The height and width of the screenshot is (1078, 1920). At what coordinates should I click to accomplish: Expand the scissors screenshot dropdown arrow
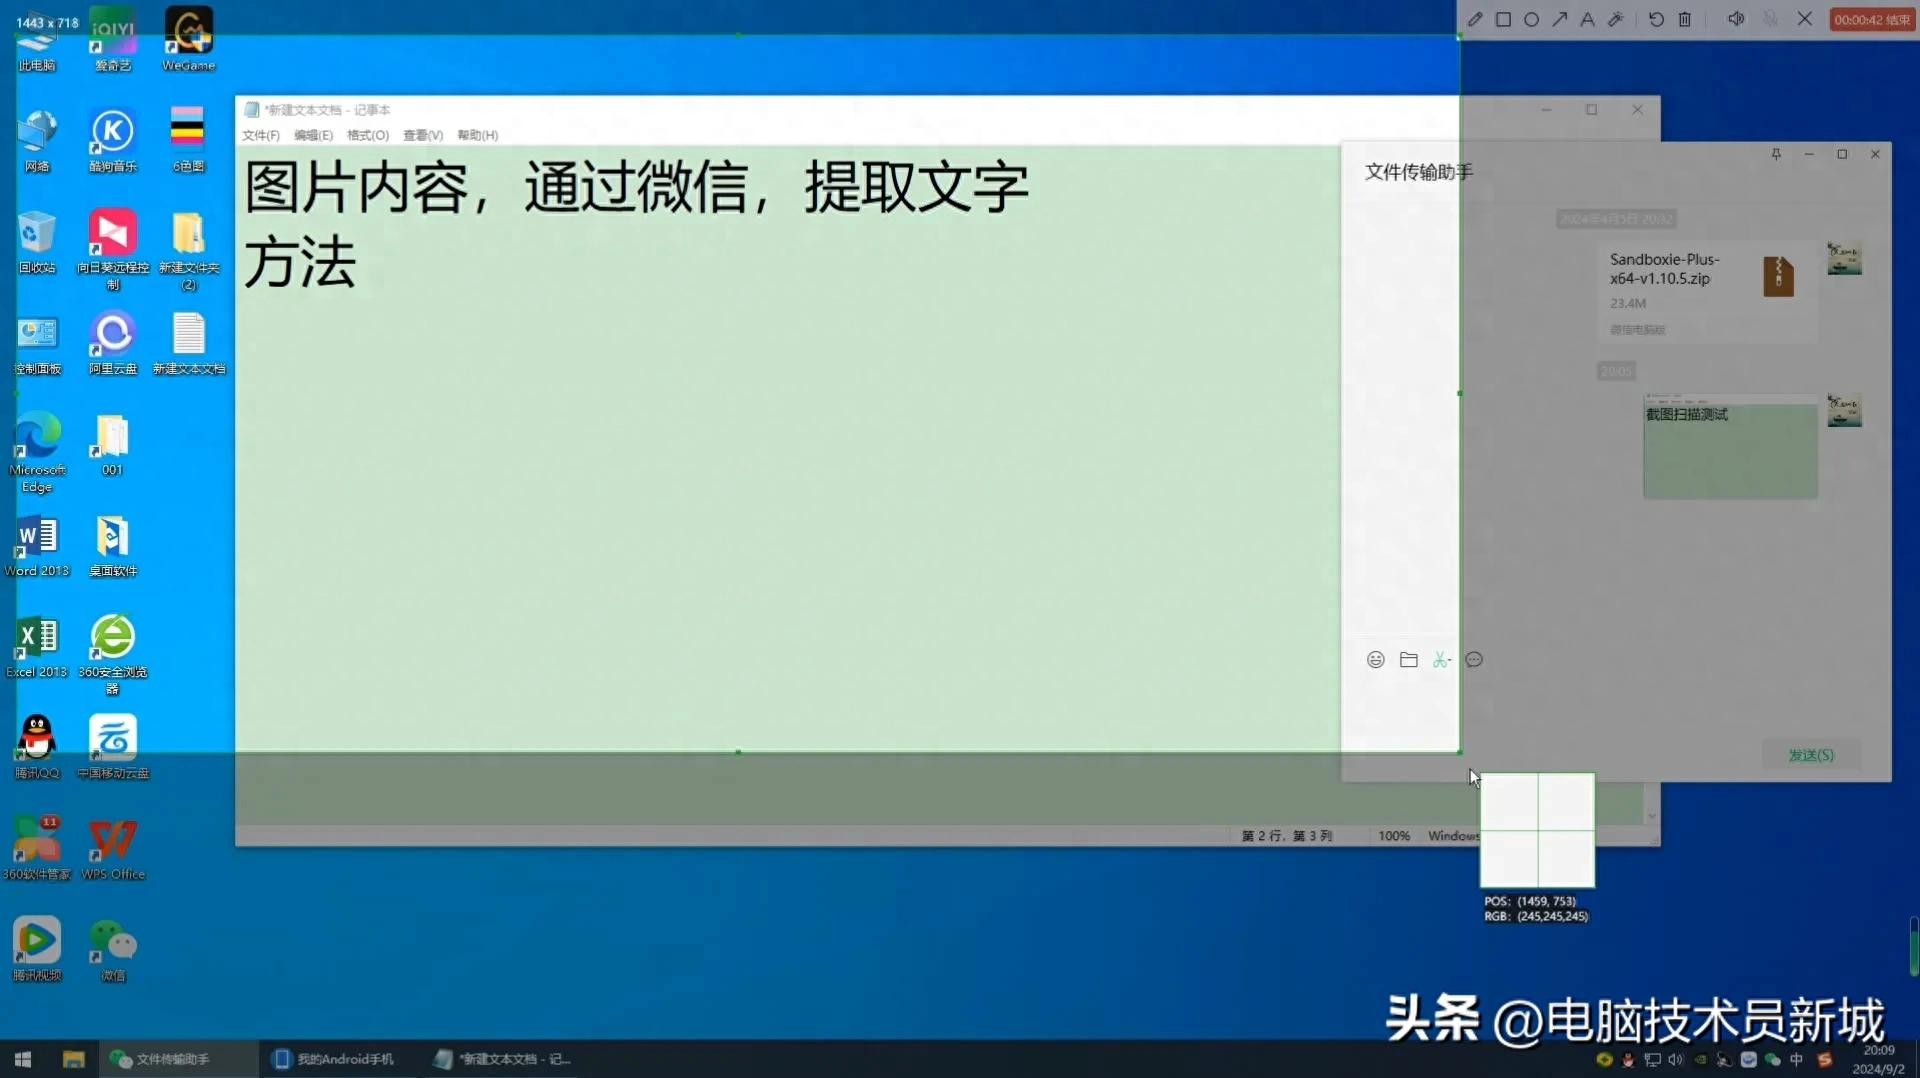[1449, 661]
